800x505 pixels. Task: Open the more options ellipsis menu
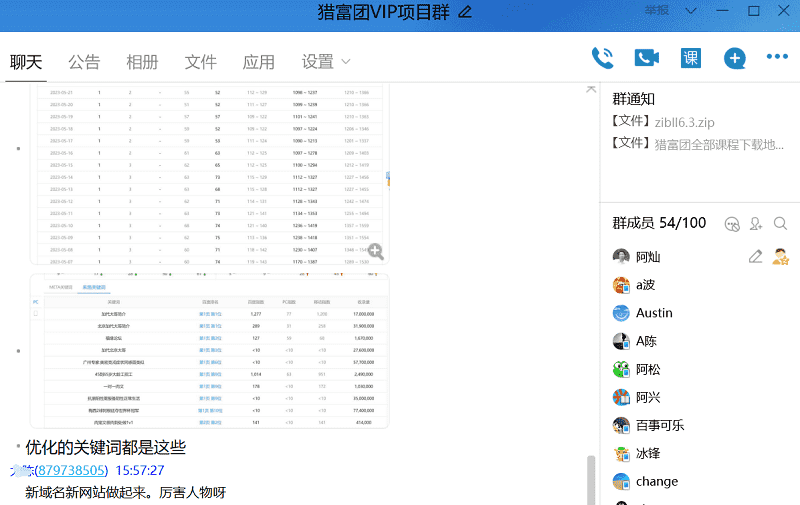click(x=777, y=57)
